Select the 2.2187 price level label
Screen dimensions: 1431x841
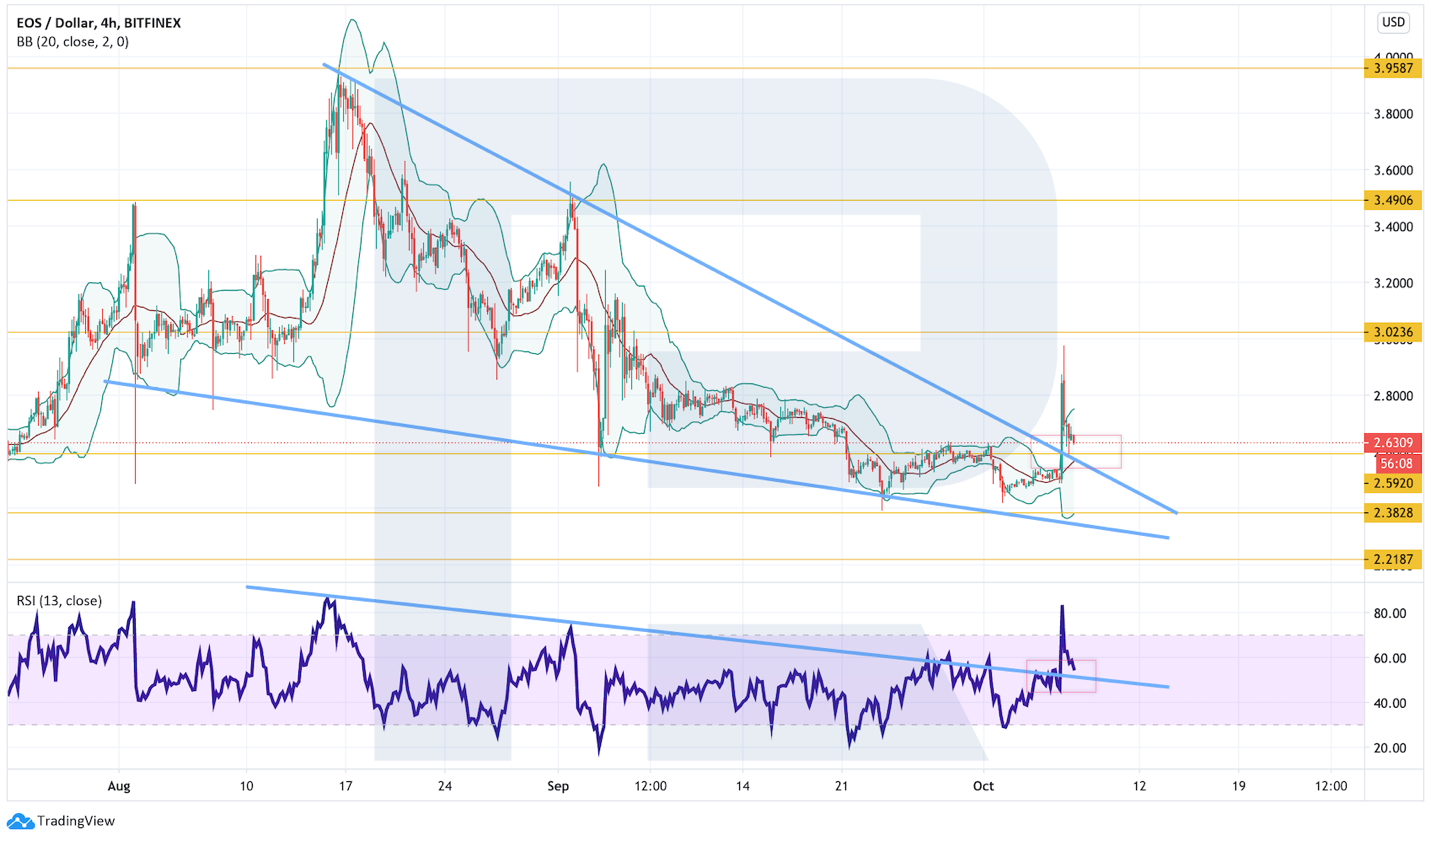point(1393,559)
